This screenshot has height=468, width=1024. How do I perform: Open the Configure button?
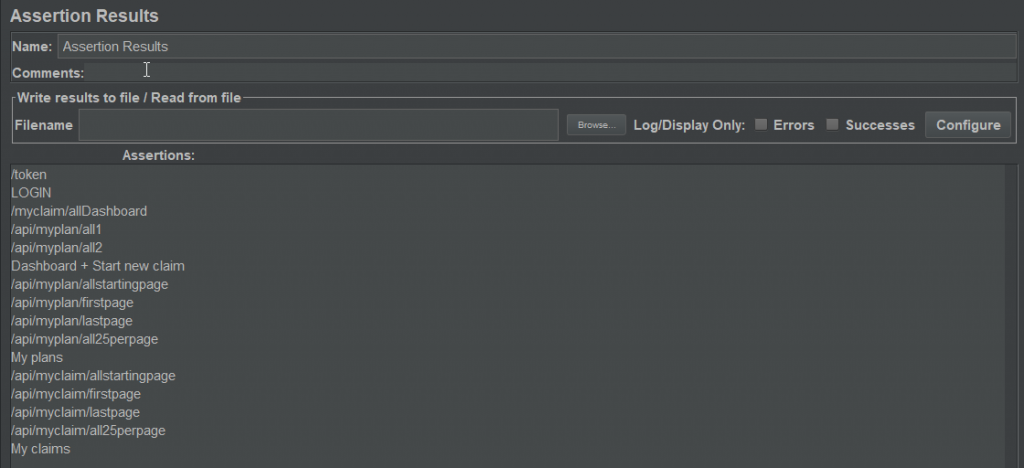pyautogui.click(x=968, y=125)
